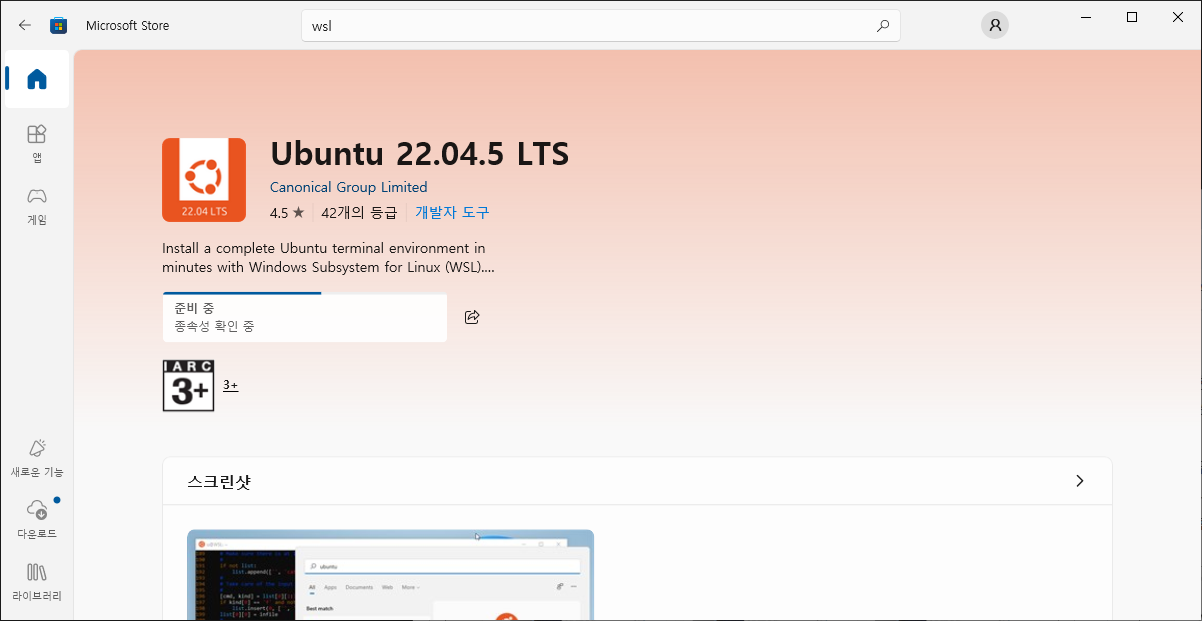Click the 3+ age rating link
This screenshot has width=1202, height=621.
230,385
